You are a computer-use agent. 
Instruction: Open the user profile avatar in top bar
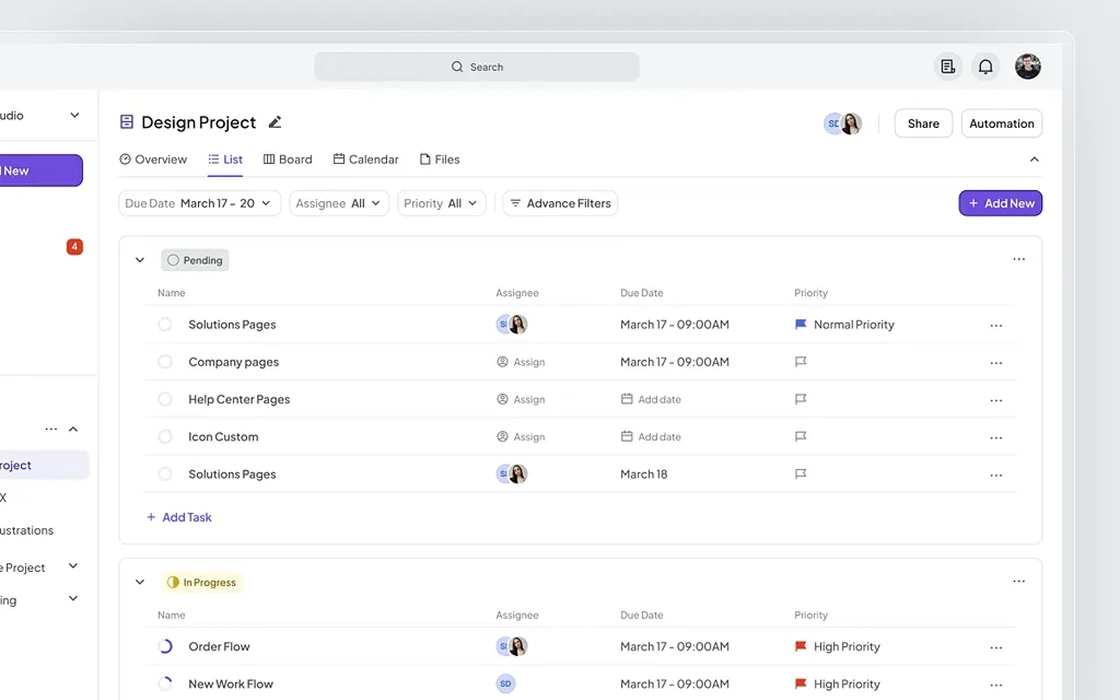[x=1028, y=66]
